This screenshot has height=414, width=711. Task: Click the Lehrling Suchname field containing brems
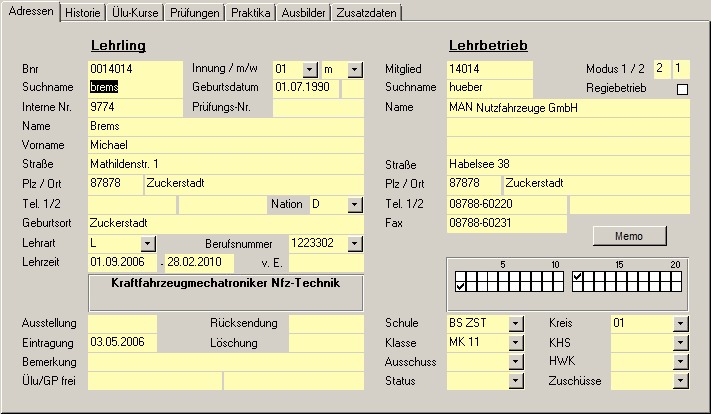point(122,88)
